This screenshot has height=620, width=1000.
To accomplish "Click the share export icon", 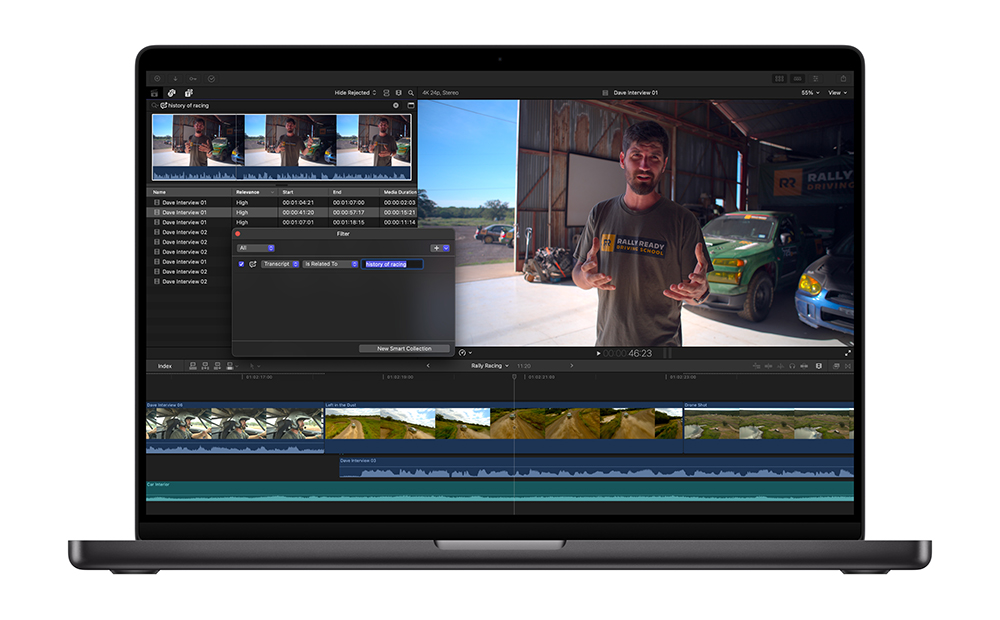I will click(x=843, y=78).
